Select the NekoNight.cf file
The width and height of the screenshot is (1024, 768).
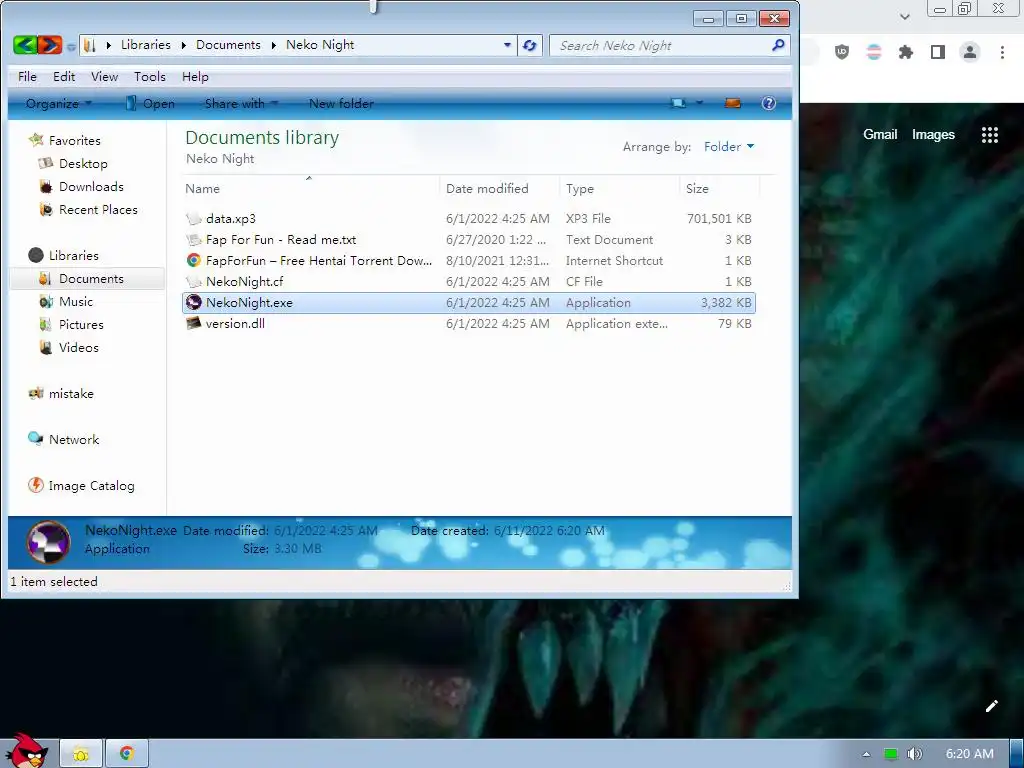coord(469,281)
